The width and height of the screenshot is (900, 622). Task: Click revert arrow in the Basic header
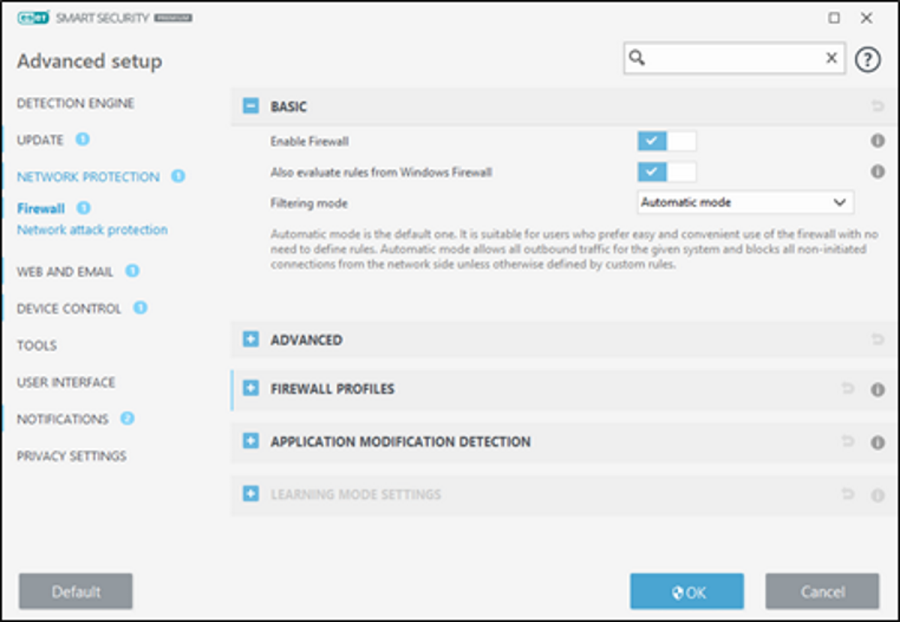click(877, 106)
